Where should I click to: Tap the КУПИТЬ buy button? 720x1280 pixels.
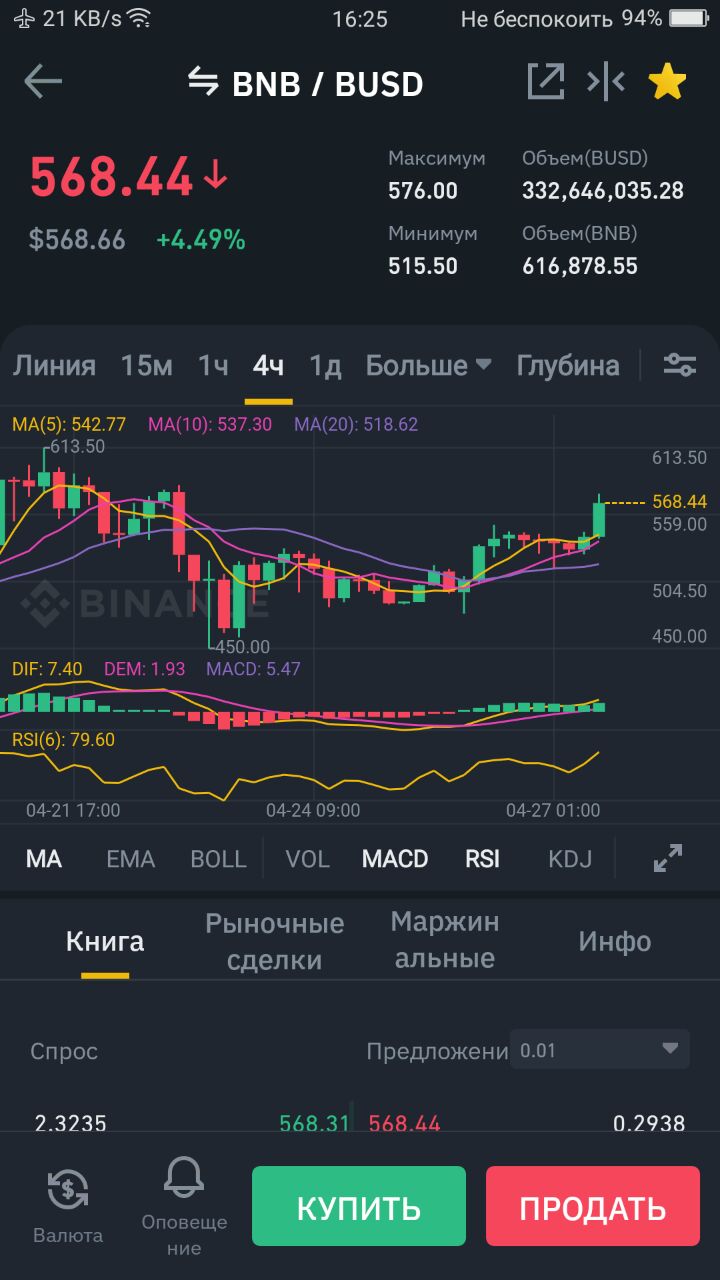pos(359,1206)
